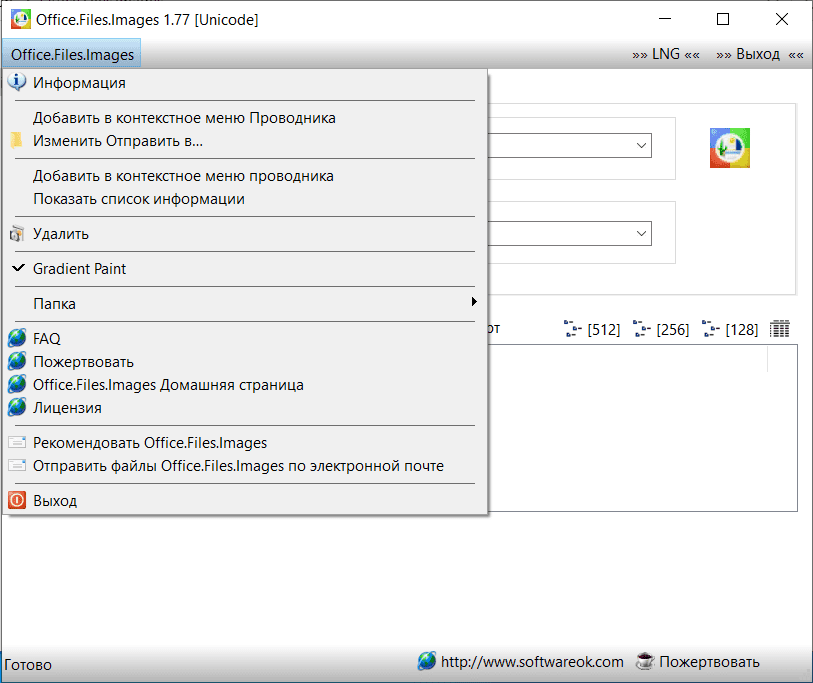
Task: Click the »» LNG «« language button
Action: pos(666,54)
